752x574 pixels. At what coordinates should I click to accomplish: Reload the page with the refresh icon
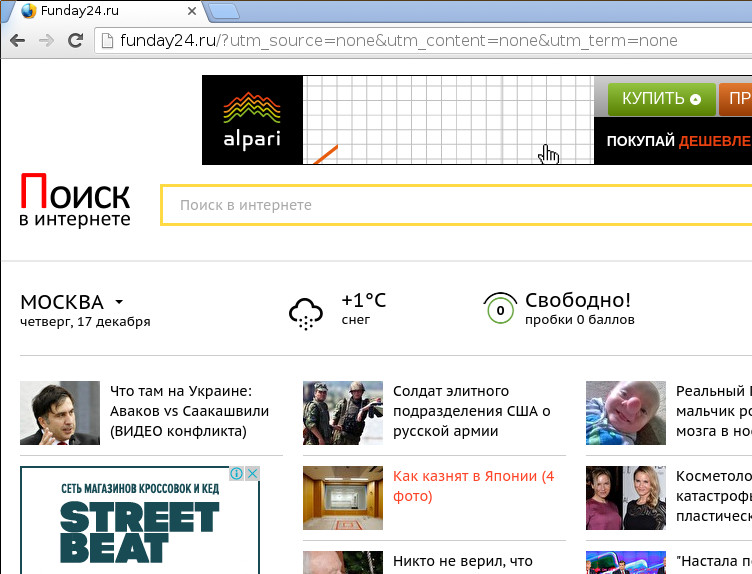coord(75,40)
